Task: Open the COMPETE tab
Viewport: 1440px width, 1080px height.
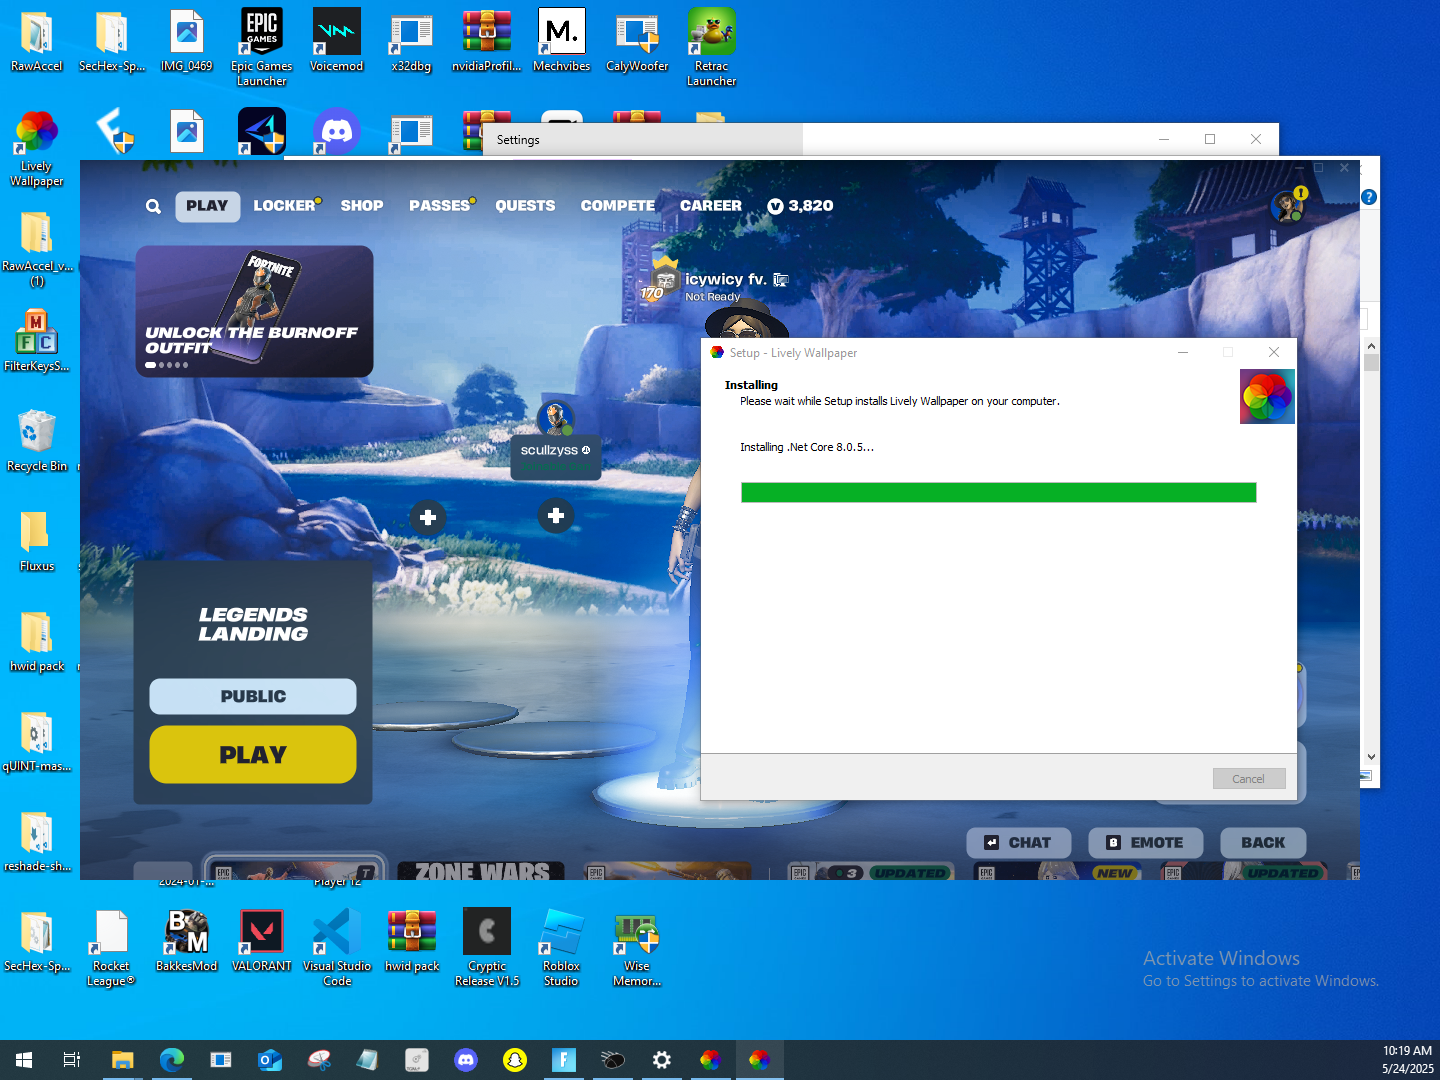Action: pos(618,206)
